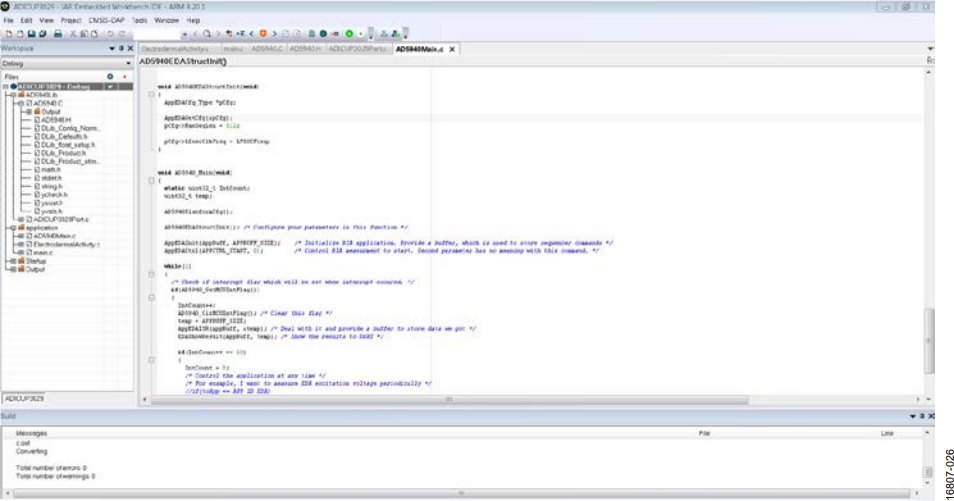Switch to the main.c editor tab
Viewport: 954px width, 501px height.
pyautogui.click(x=233, y=49)
